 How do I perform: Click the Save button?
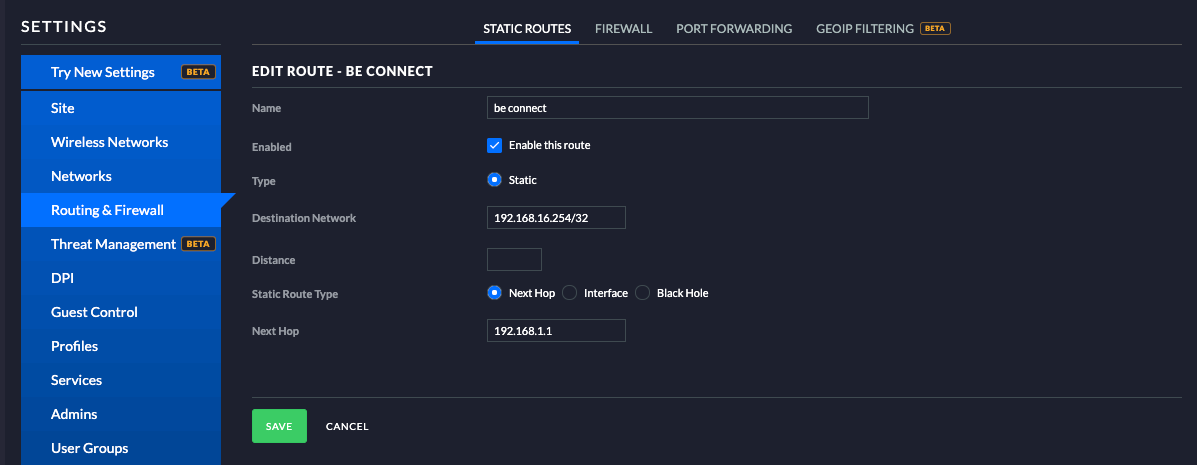point(279,426)
